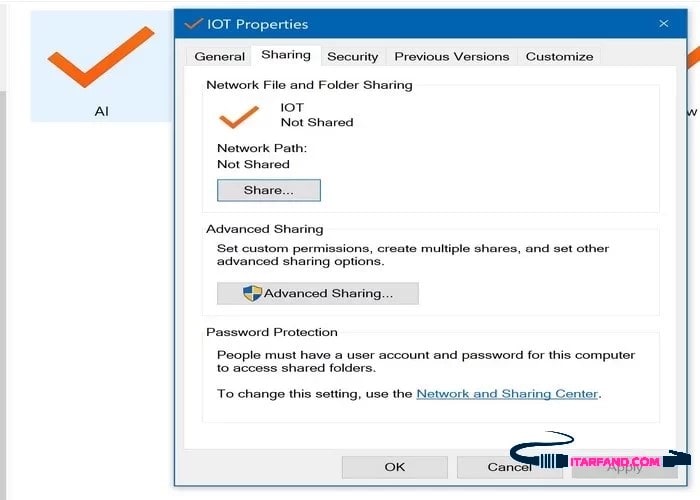Image resolution: width=700 pixels, height=500 pixels.
Task: Follow the Network and Sharing Center link
Action: pos(507,394)
